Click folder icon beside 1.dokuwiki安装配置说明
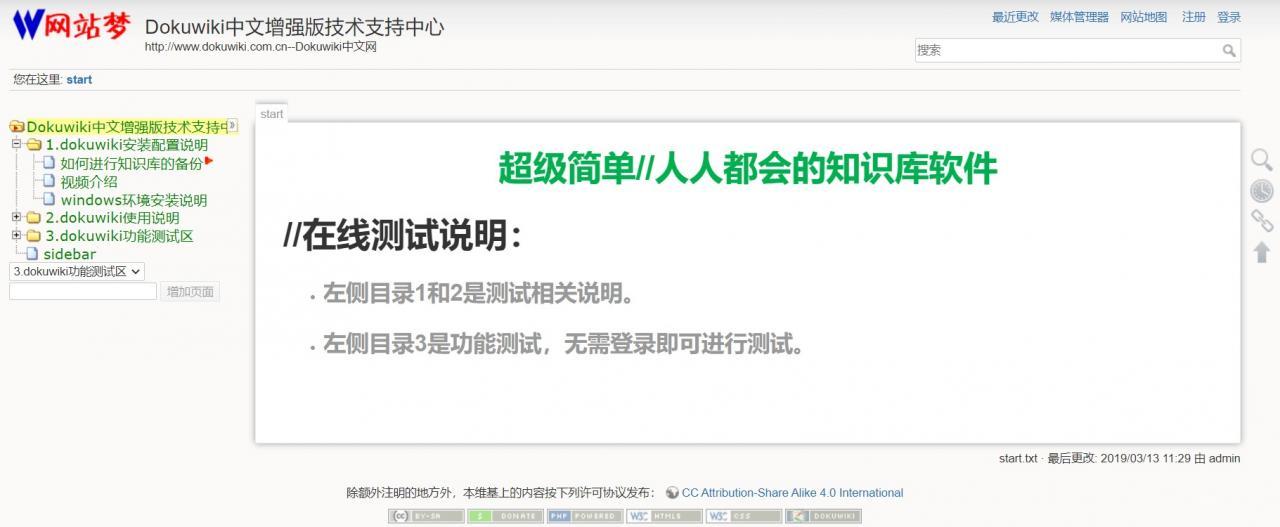Image resolution: width=1280 pixels, height=527 pixels. 34,145
